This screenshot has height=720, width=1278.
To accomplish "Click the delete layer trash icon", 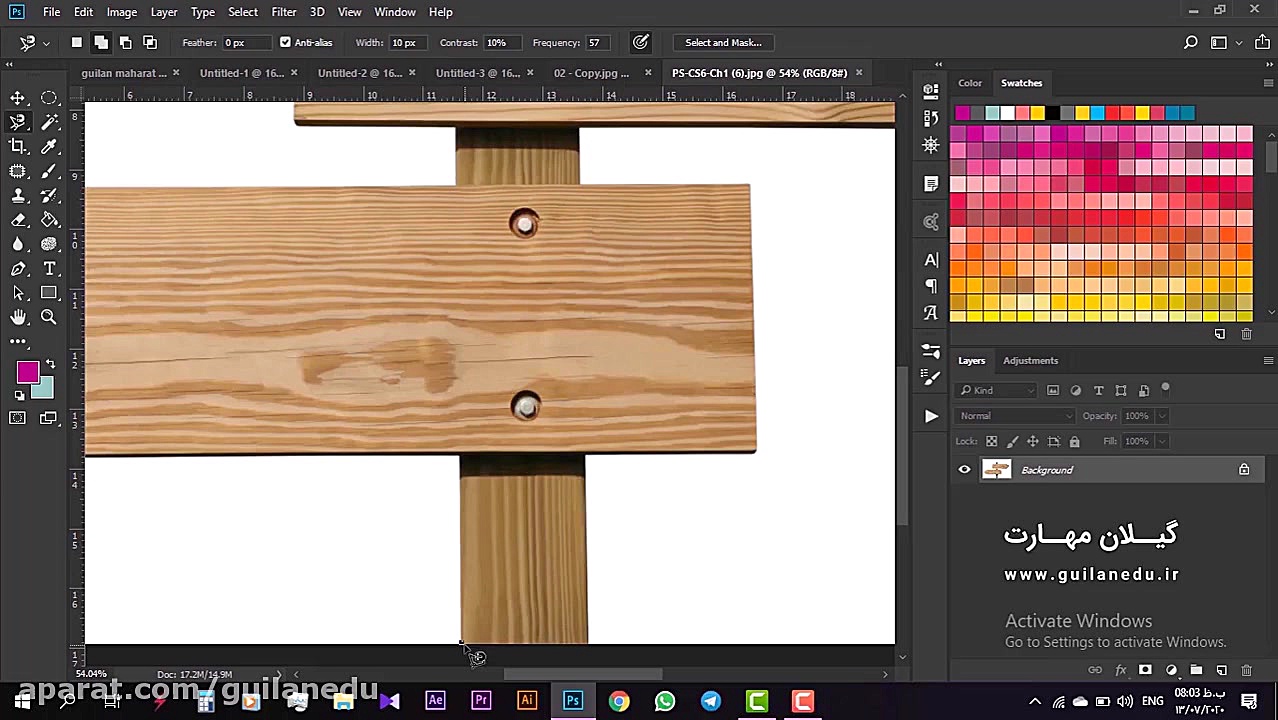I will 1246,670.
